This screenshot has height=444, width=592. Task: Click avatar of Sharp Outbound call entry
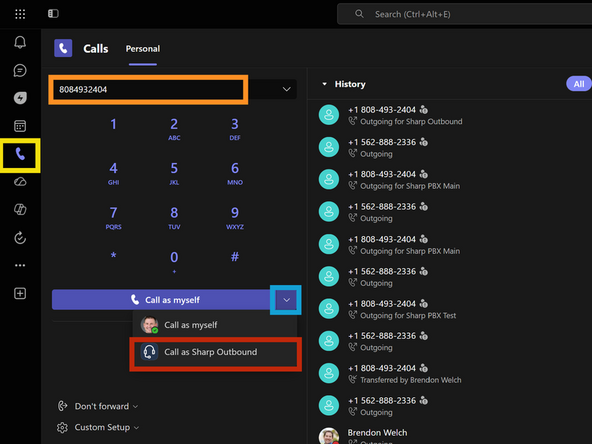pyautogui.click(x=329, y=115)
